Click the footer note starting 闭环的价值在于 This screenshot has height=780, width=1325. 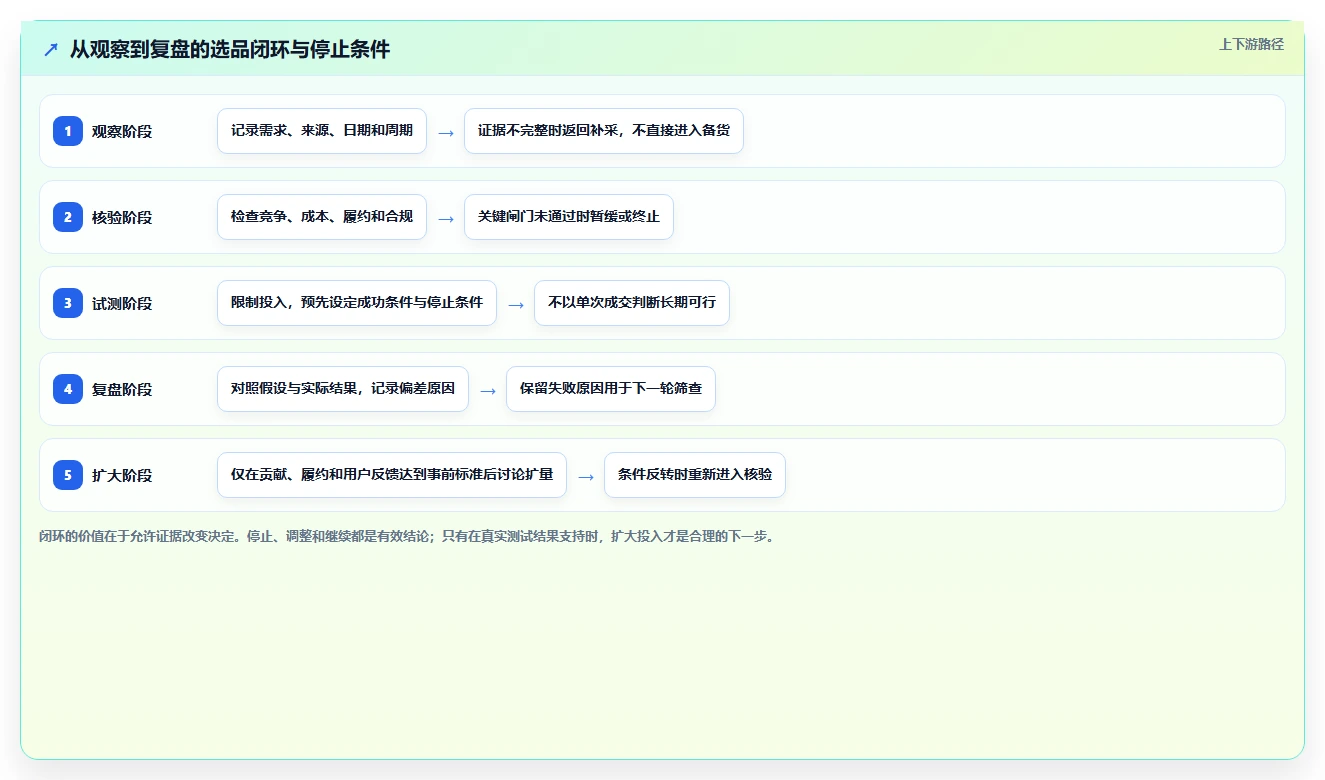(407, 536)
